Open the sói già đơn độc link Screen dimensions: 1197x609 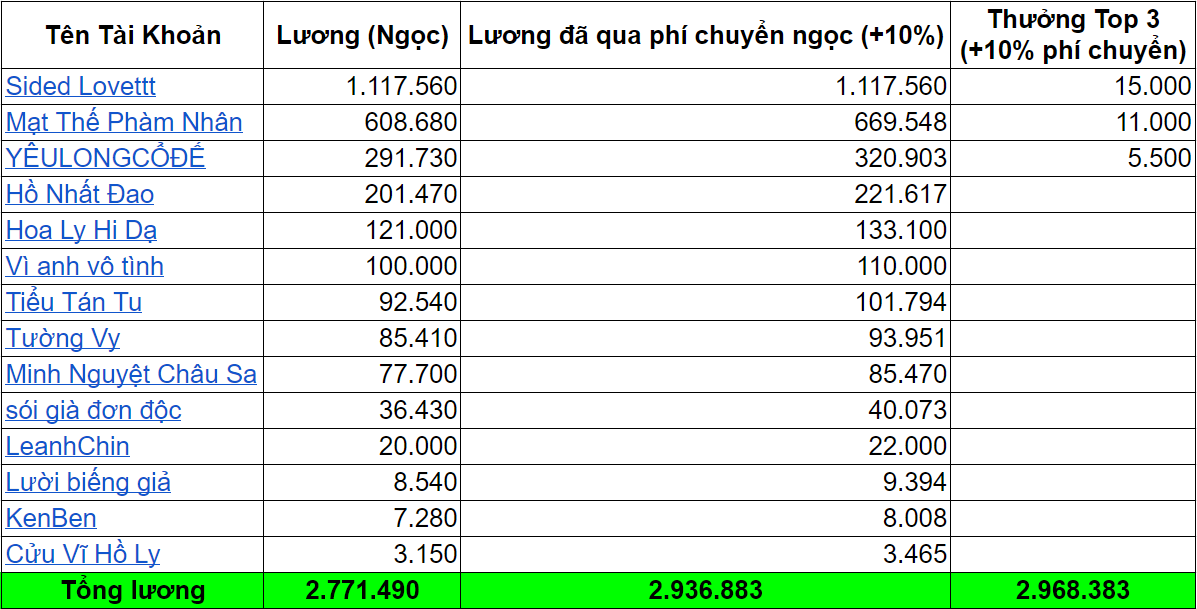[x=90, y=410]
